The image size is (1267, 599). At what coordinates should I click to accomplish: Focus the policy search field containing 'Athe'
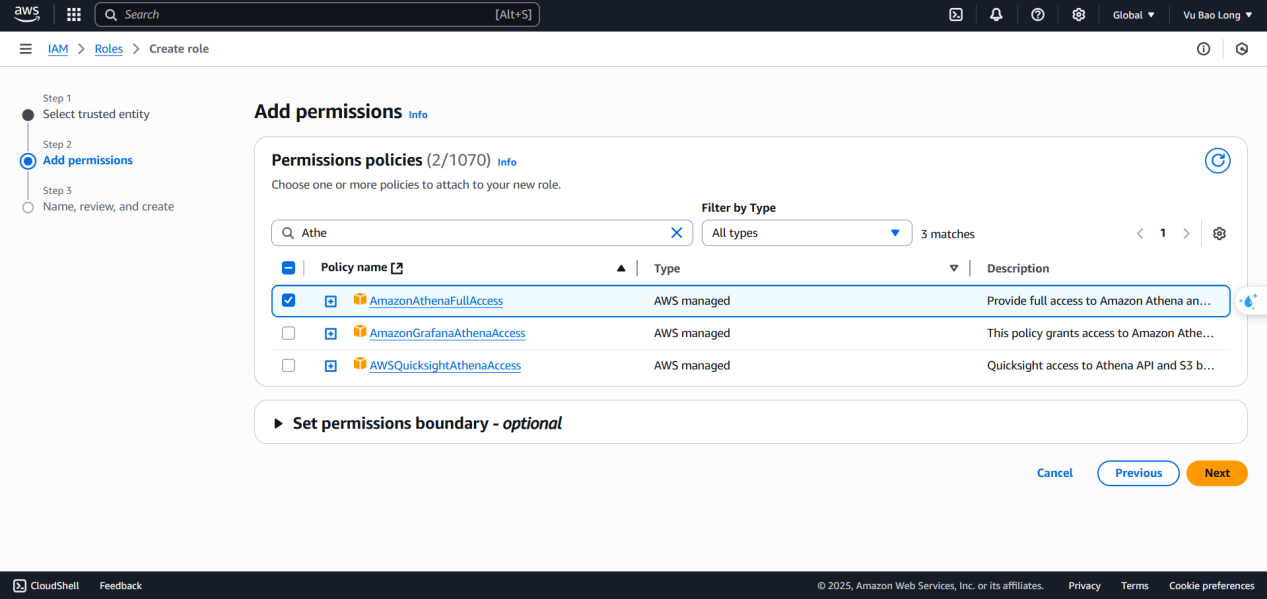click(482, 233)
